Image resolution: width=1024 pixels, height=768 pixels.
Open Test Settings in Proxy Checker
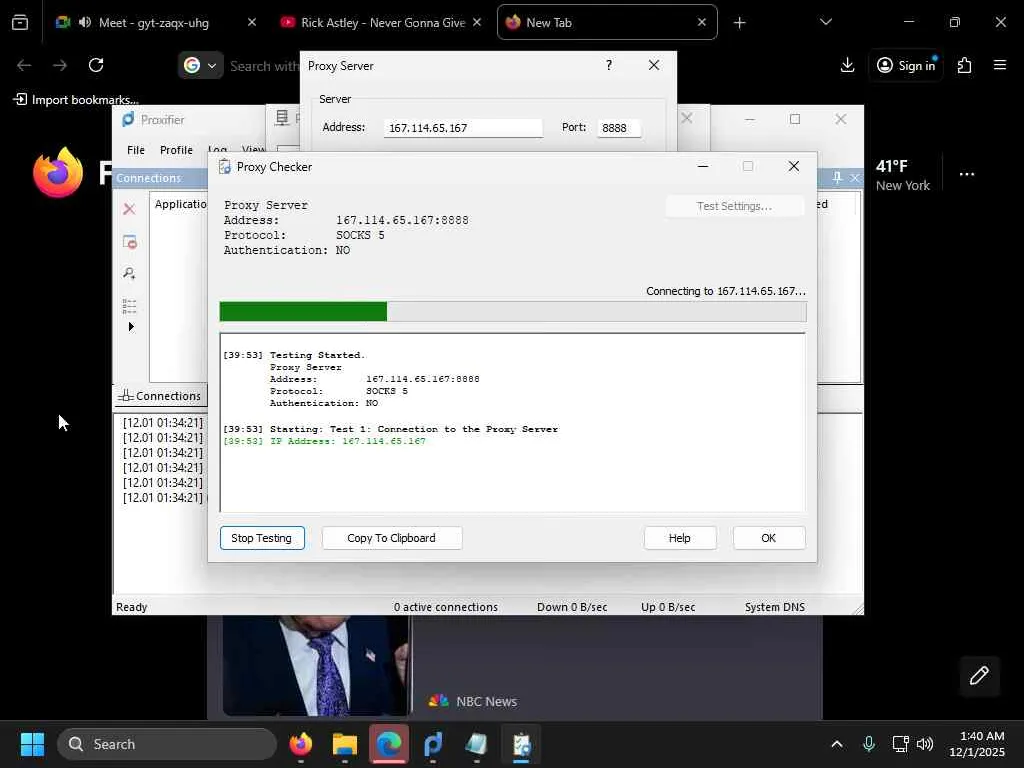[734, 206]
